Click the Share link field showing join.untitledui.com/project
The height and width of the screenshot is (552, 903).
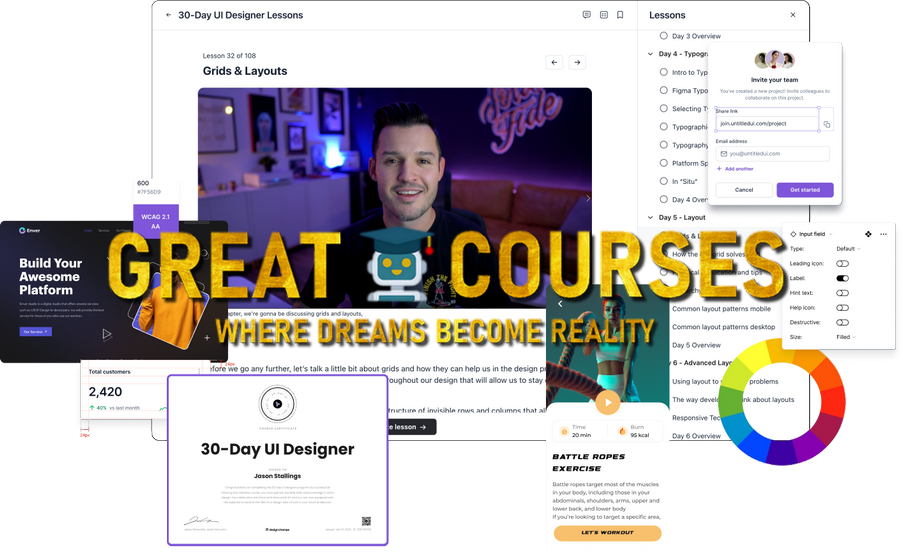767,124
